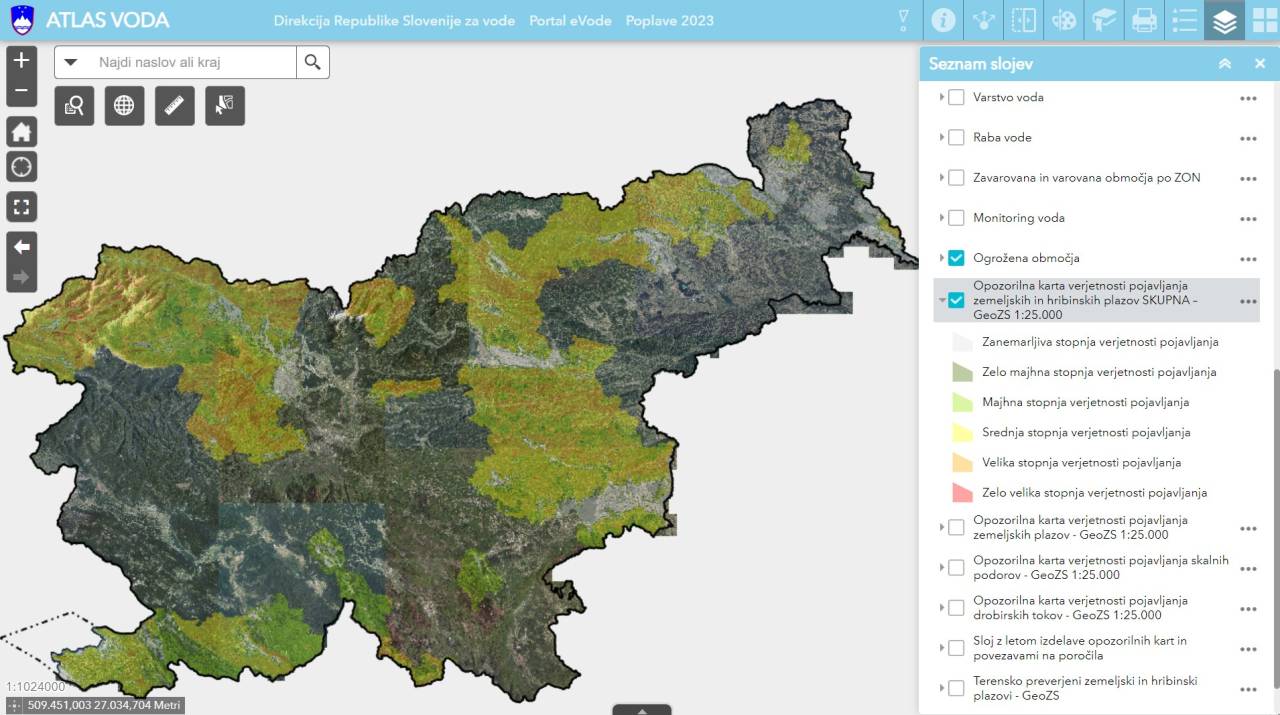Open Direkcija Republike Slovenije za vode link
The image size is (1280, 715).
pyautogui.click(x=394, y=21)
